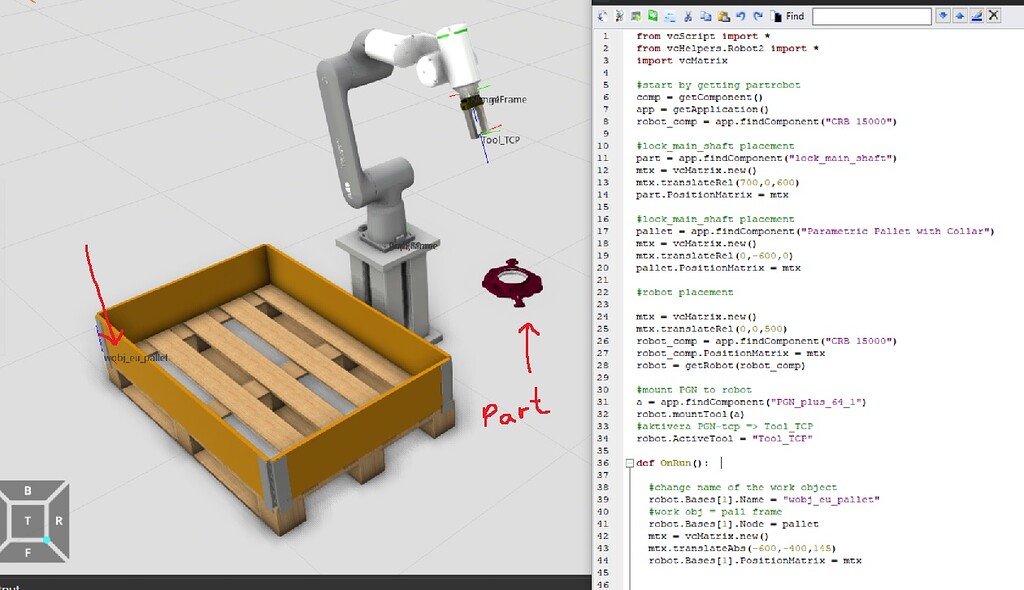This screenshot has width=1024, height=590.
Task: Click inside the Find search field
Action: coord(870,16)
